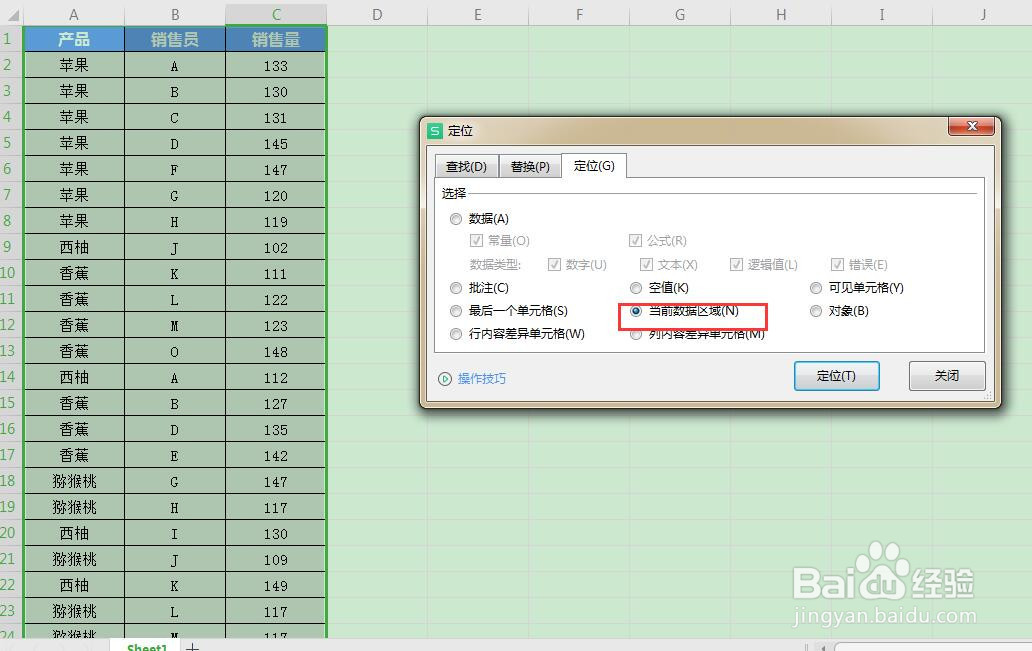Uncheck the 错误(E) checkbox
The width and height of the screenshot is (1032, 651).
(838, 264)
